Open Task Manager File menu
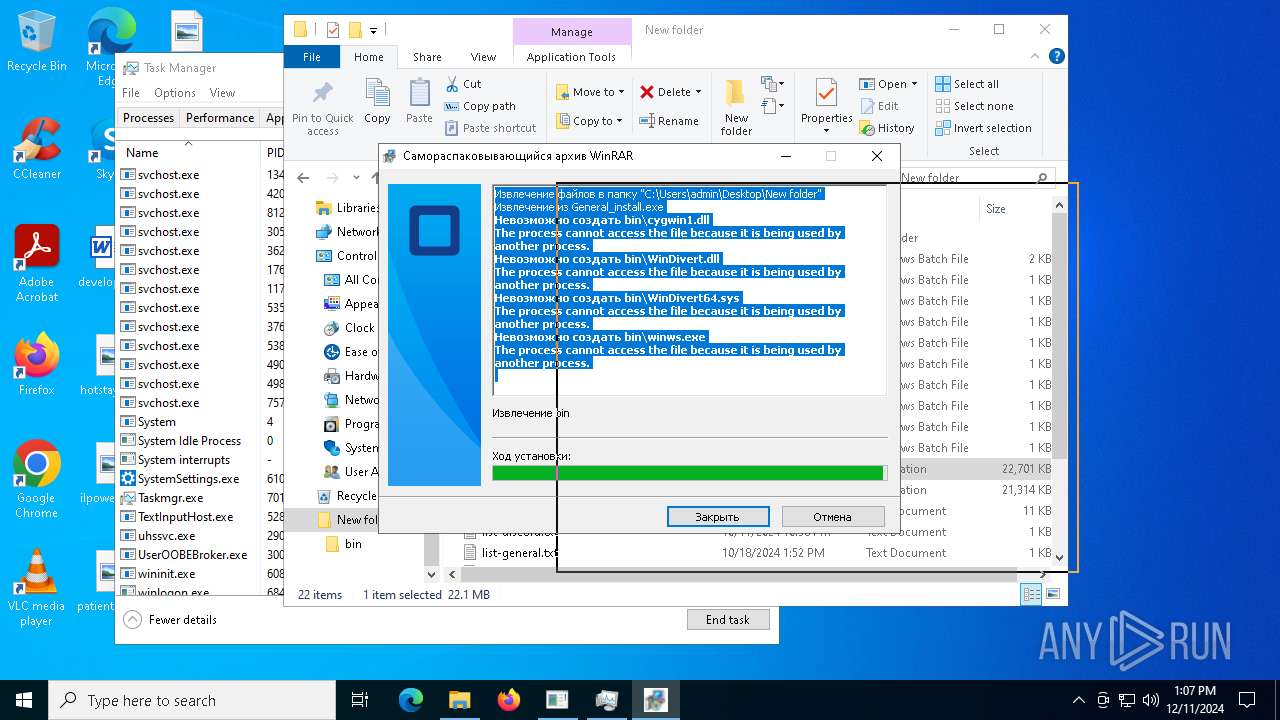This screenshot has width=1280, height=720. (x=131, y=93)
